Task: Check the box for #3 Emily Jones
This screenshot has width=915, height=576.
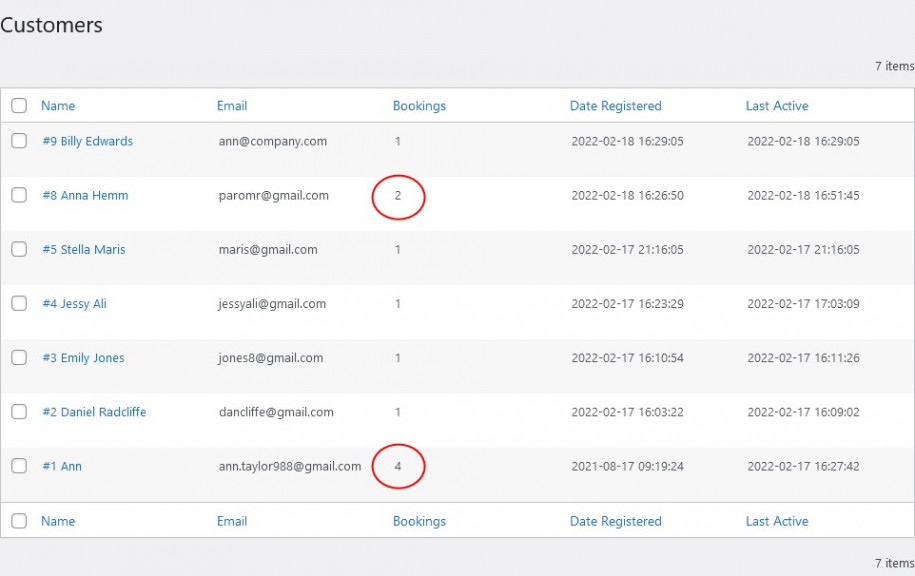Action: coord(18,357)
